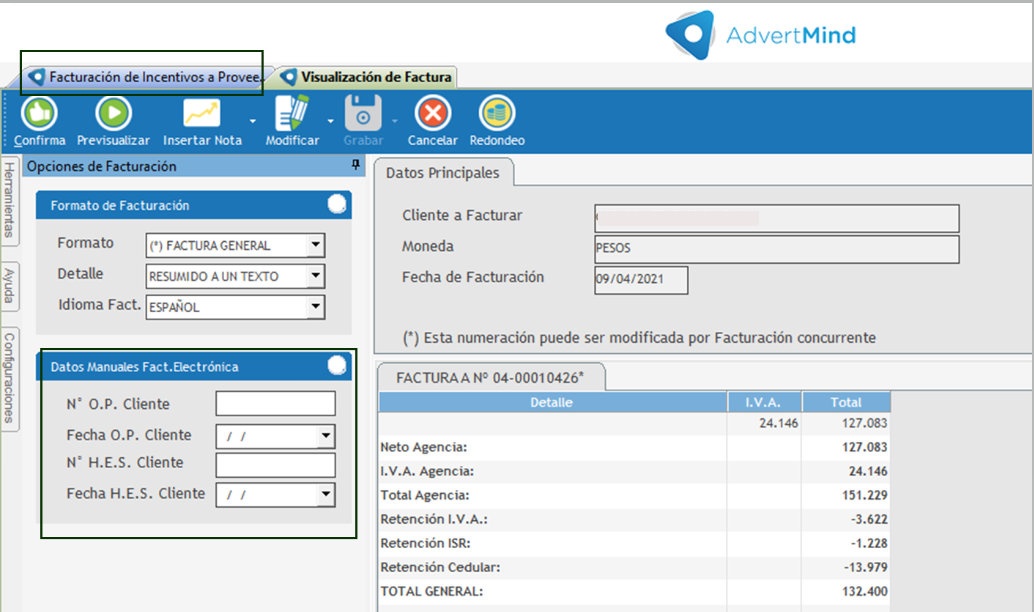
Task: Switch to Facturación de Incentivos tab
Action: (x=146, y=76)
